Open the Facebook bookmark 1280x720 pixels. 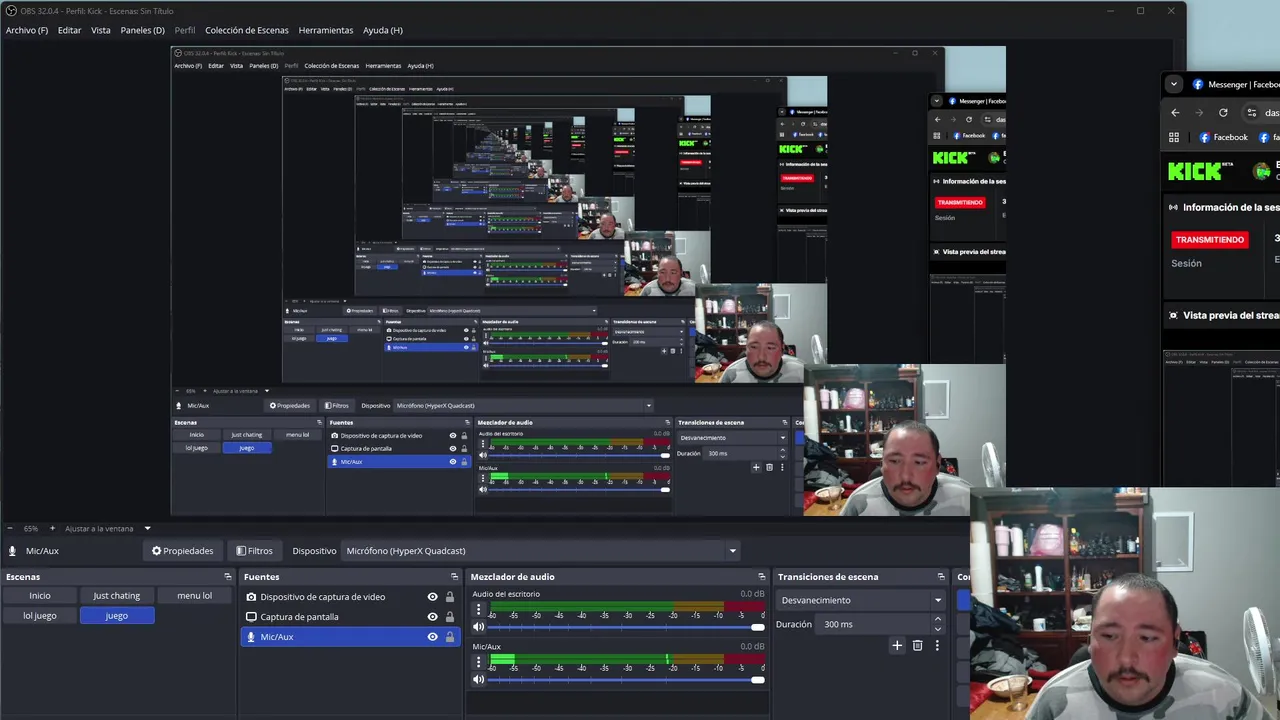[1224, 137]
